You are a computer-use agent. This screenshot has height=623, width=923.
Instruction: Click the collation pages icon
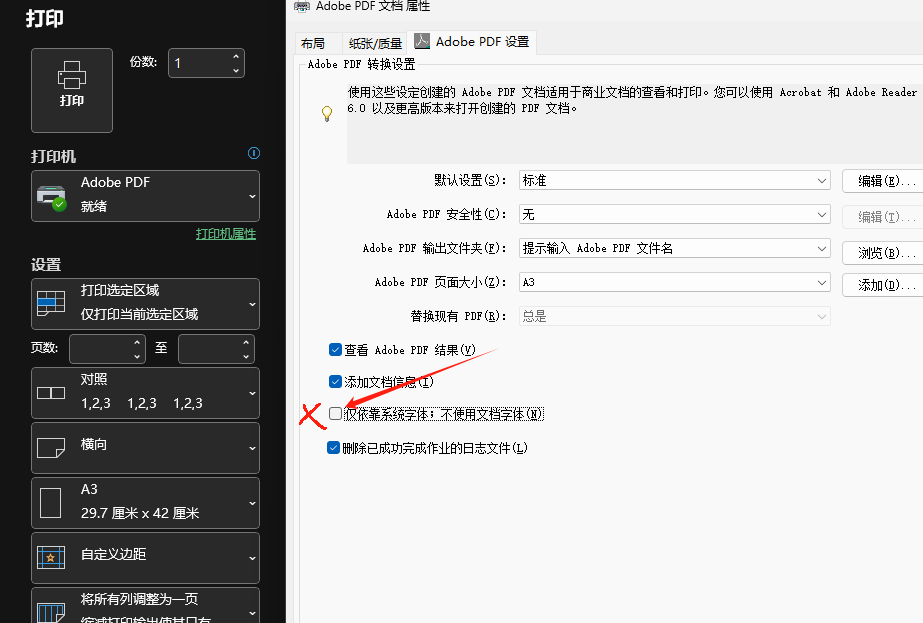(x=51, y=393)
